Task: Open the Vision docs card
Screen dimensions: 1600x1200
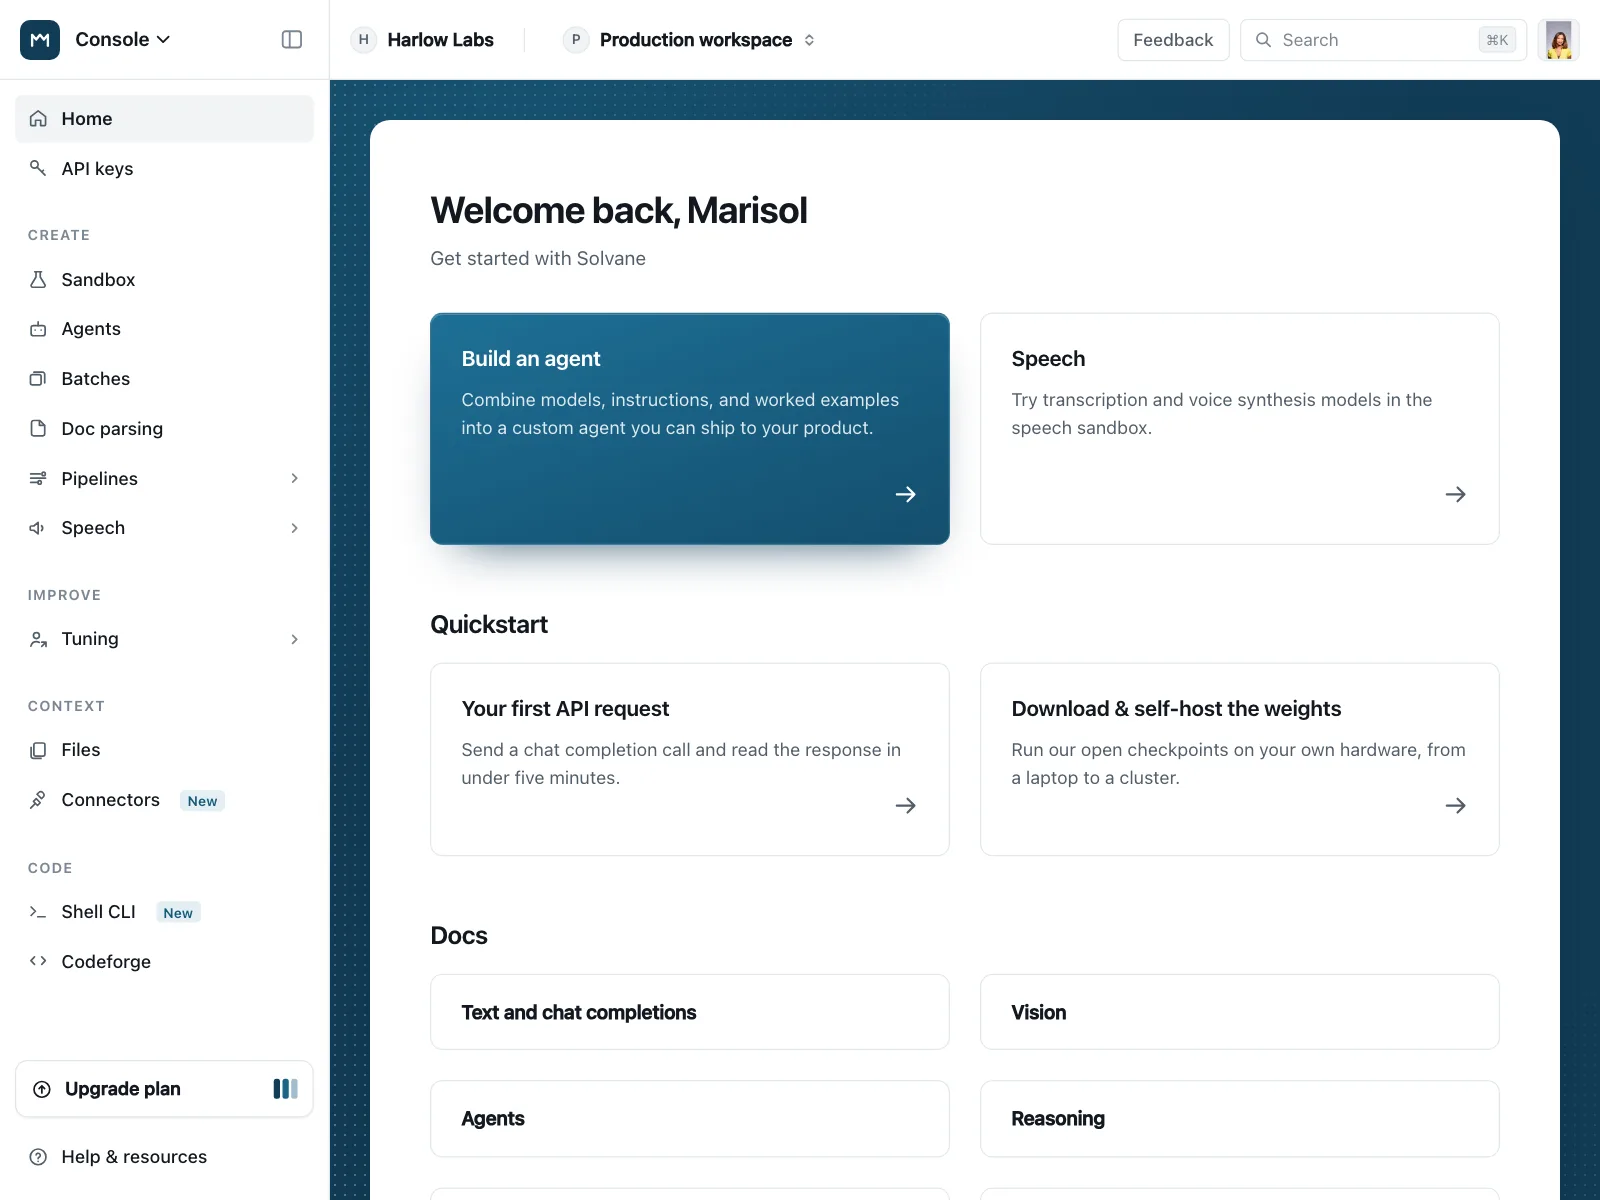Action: click(x=1240, y=1012)
